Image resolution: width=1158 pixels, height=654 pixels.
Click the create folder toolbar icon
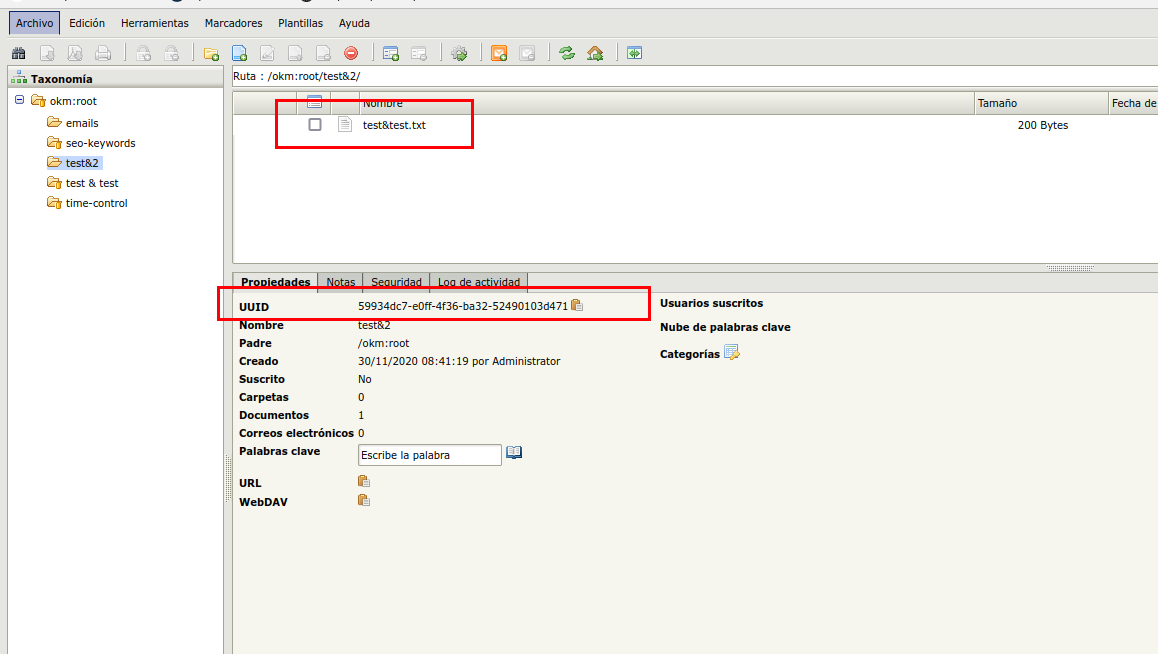pos(211,54)
